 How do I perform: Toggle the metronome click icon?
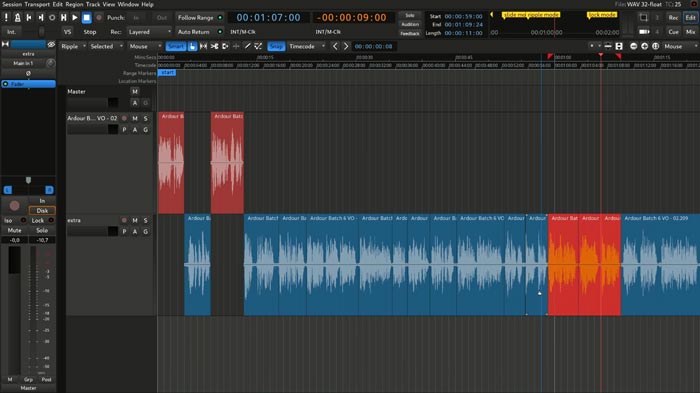[17, 17]
